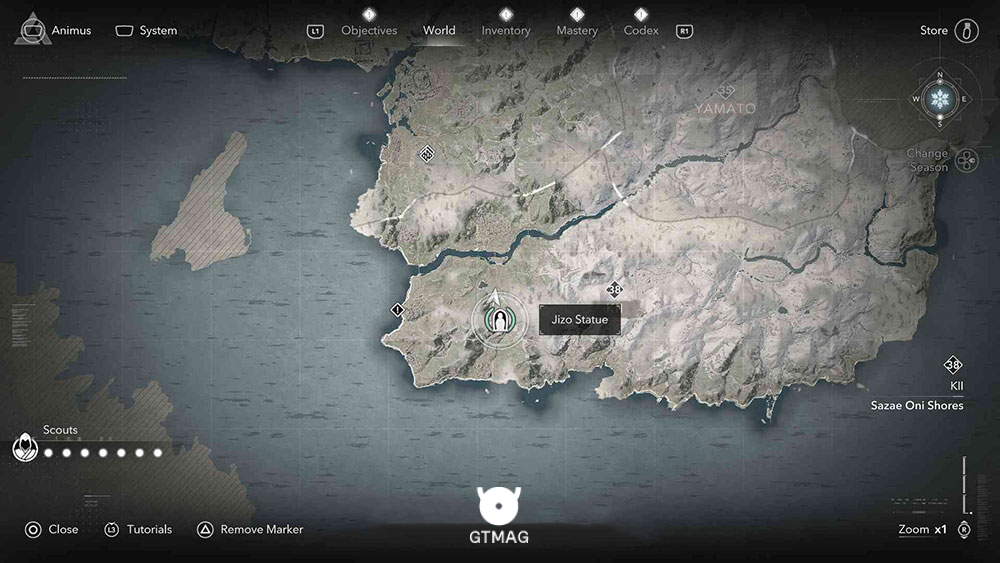
Task: Click the Zoom x1 control
Action: 922,529
